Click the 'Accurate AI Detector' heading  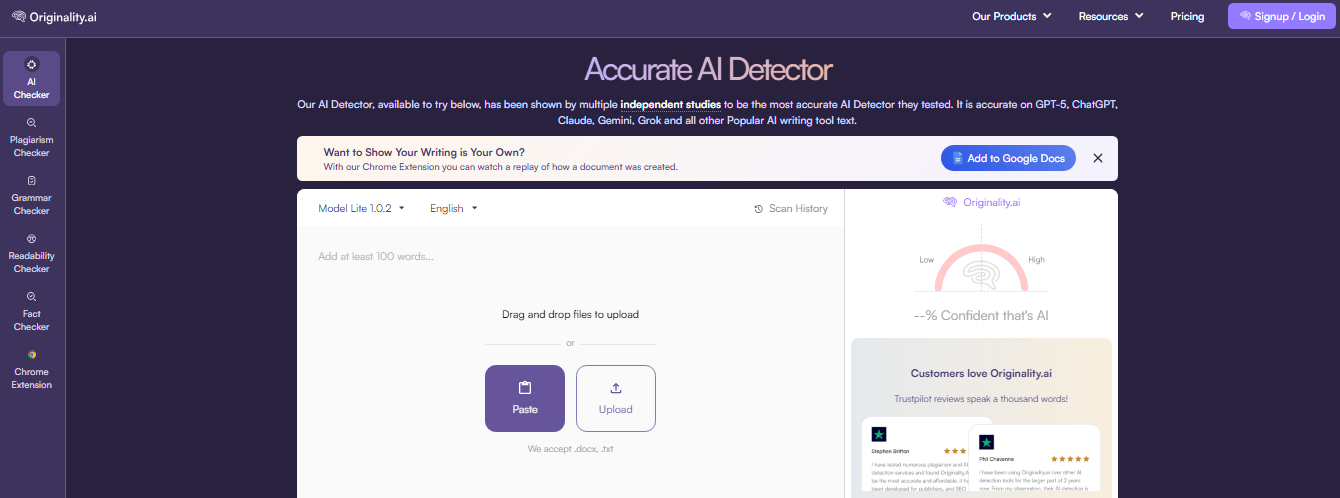[708, 70]
